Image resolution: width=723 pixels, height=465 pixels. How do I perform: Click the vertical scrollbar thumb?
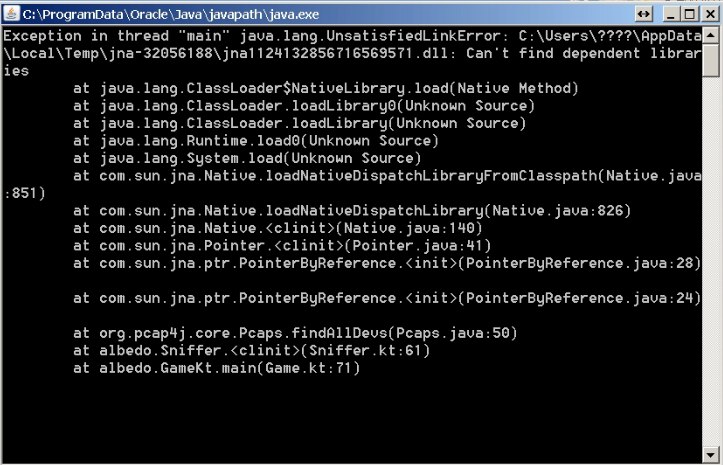tap(711, 60)
